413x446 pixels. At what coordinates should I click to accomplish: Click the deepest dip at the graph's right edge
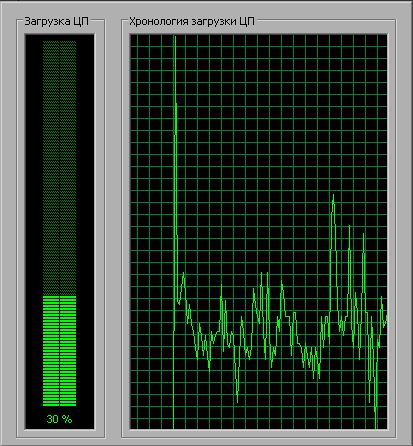[375, 423]
